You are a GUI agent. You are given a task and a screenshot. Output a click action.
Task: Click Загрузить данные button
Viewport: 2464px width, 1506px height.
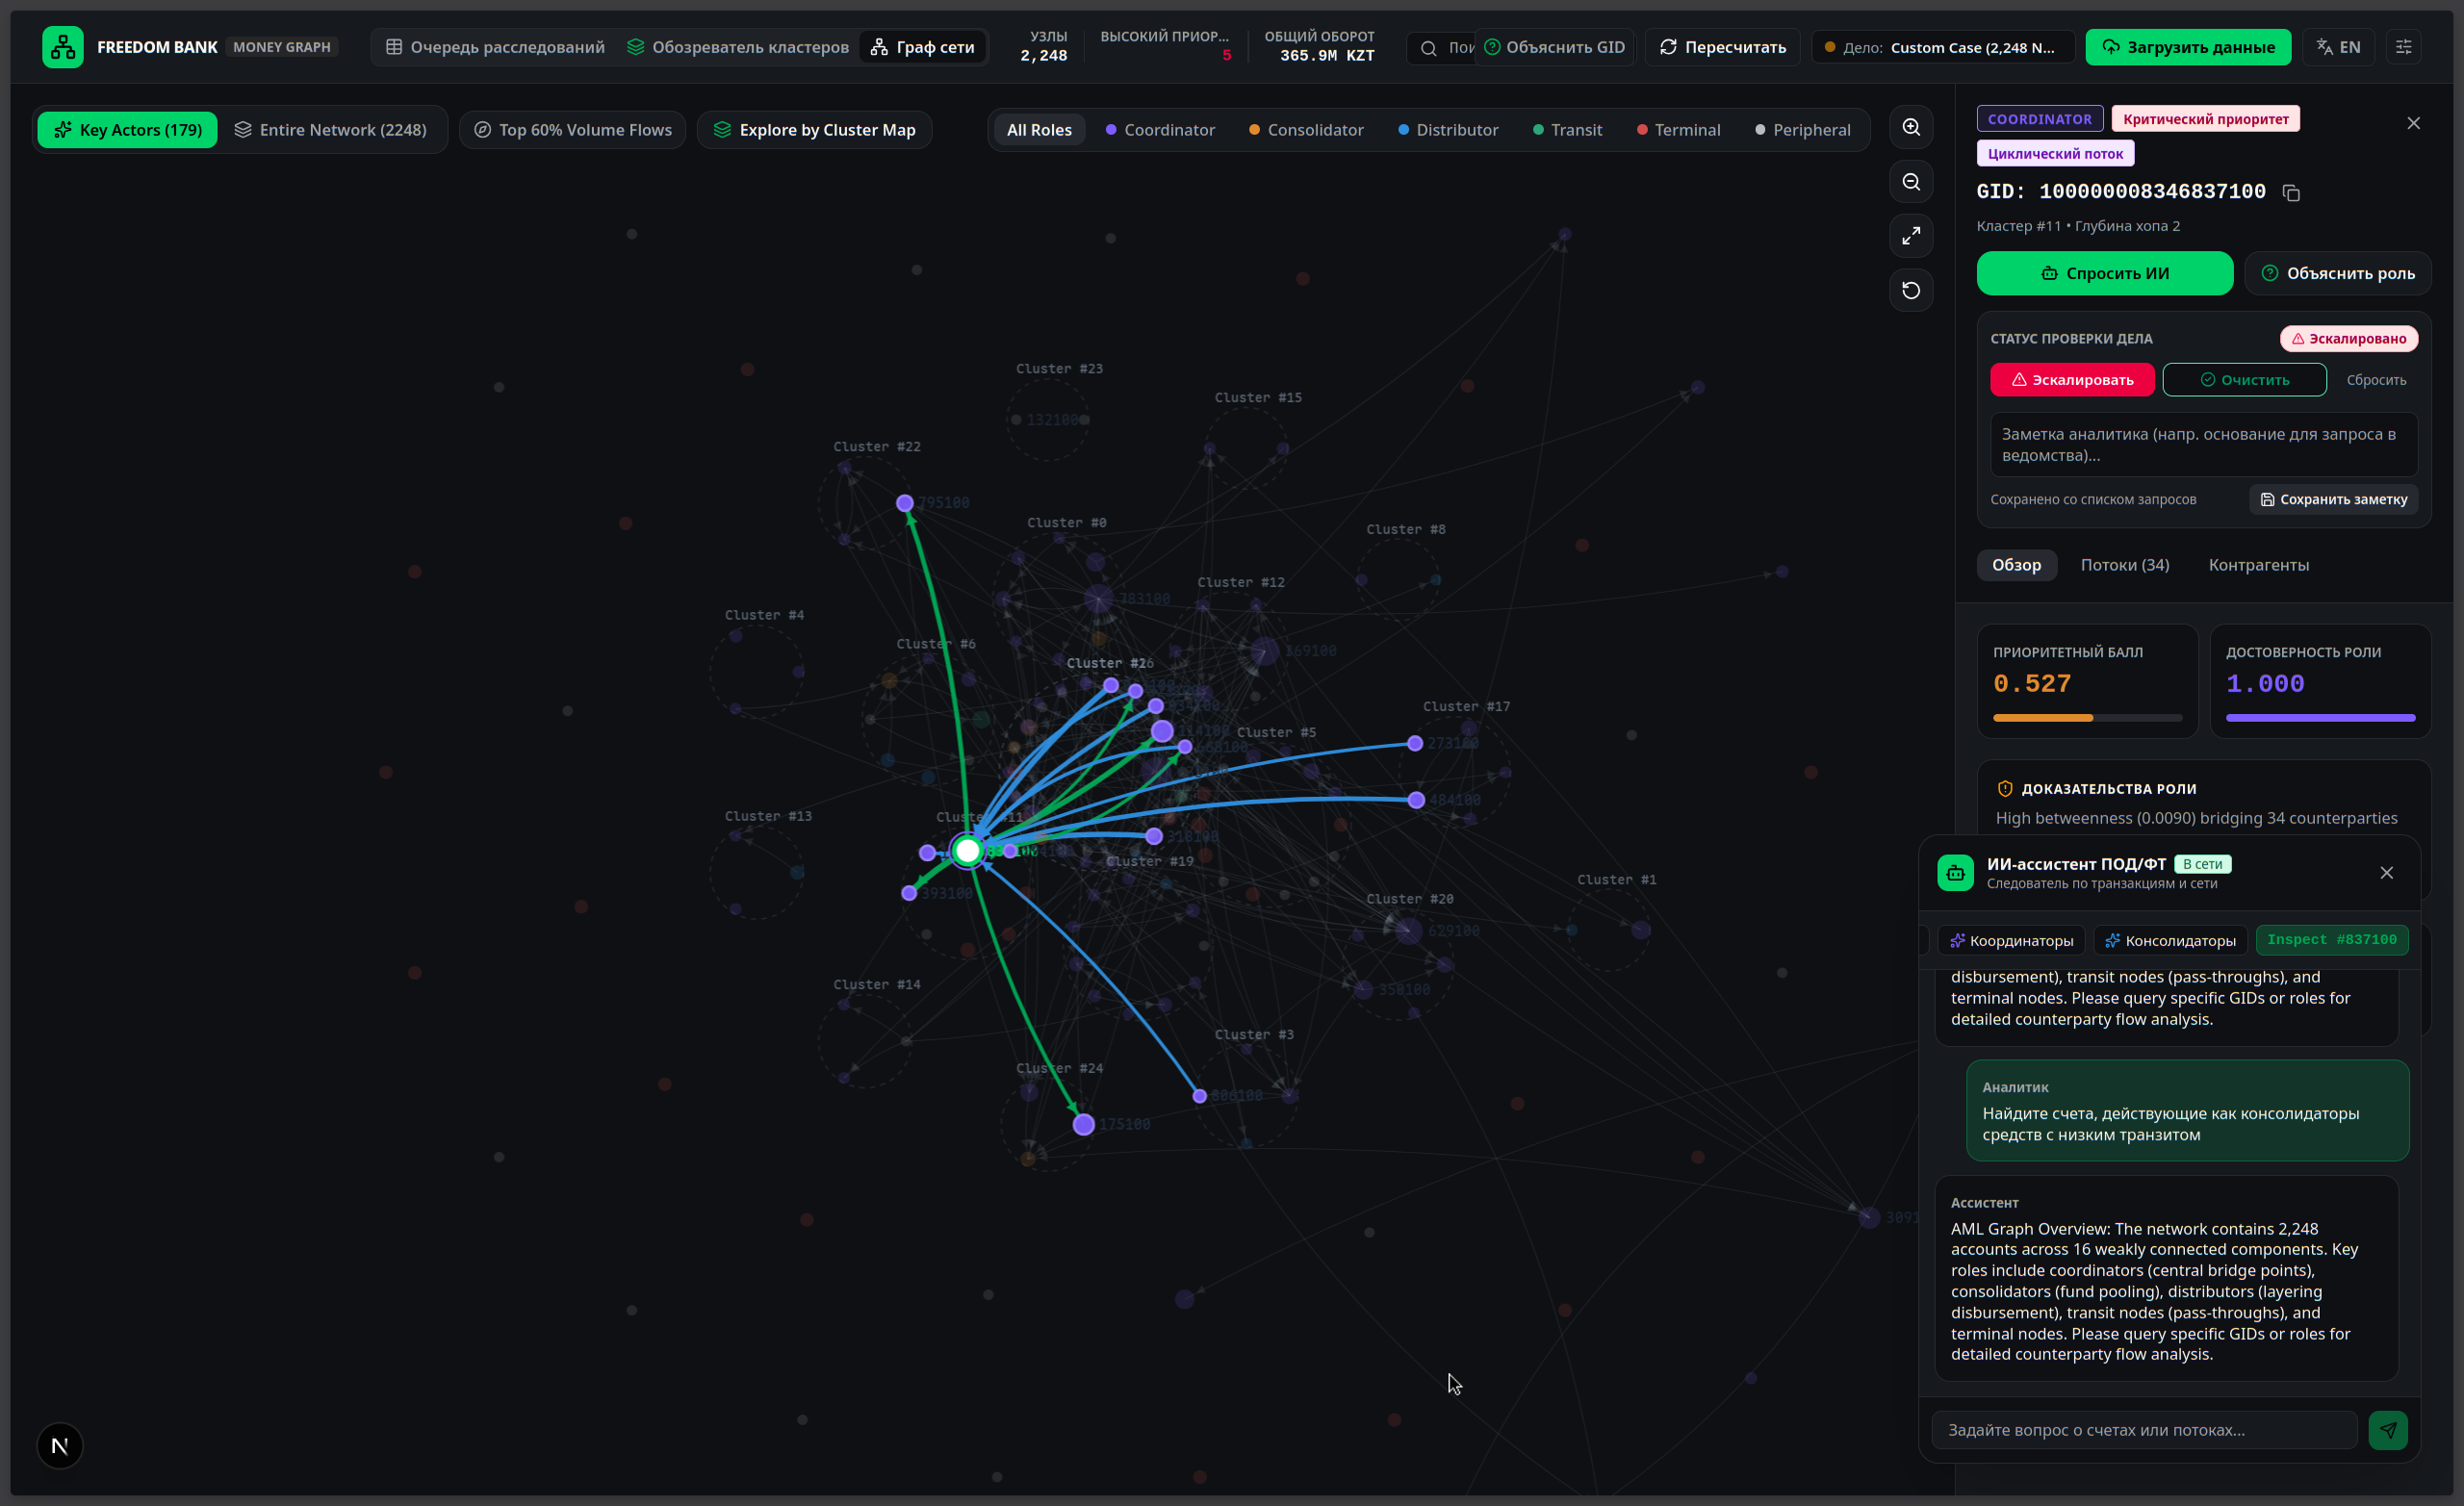pyautogui.click(x=2188, y=47)
